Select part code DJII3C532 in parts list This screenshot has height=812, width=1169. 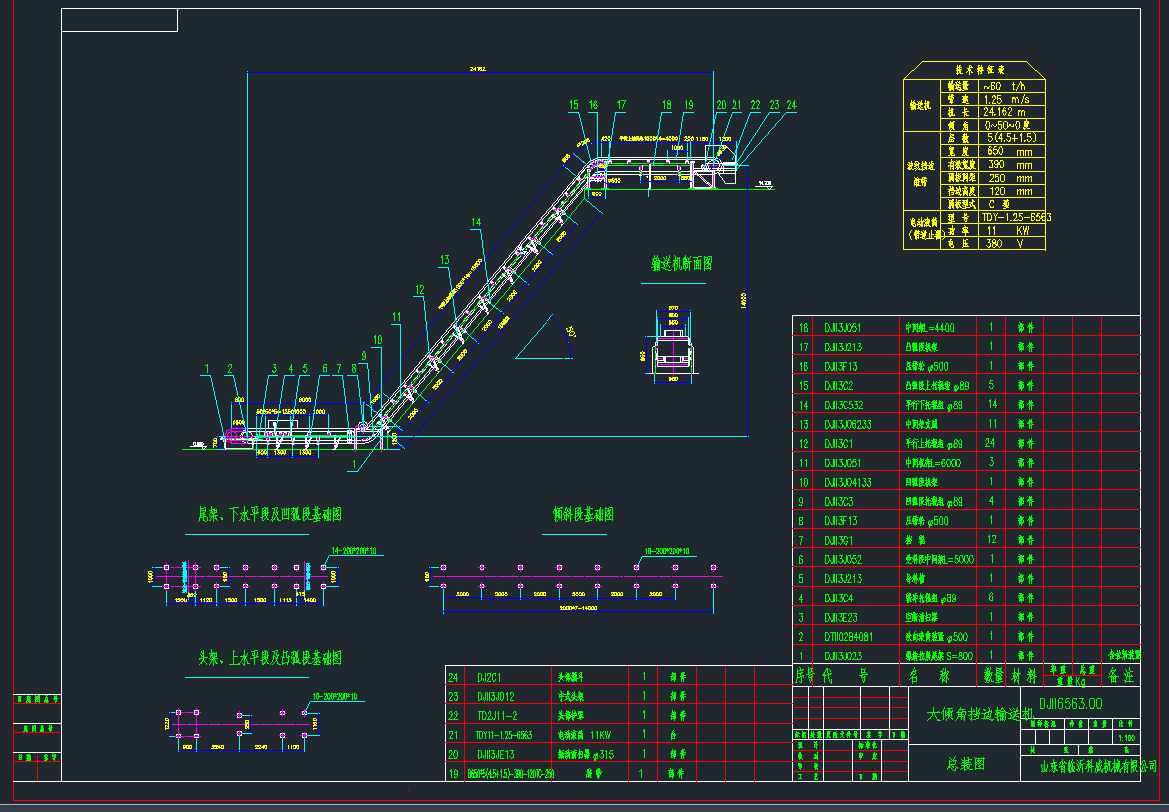click(844, 405)
